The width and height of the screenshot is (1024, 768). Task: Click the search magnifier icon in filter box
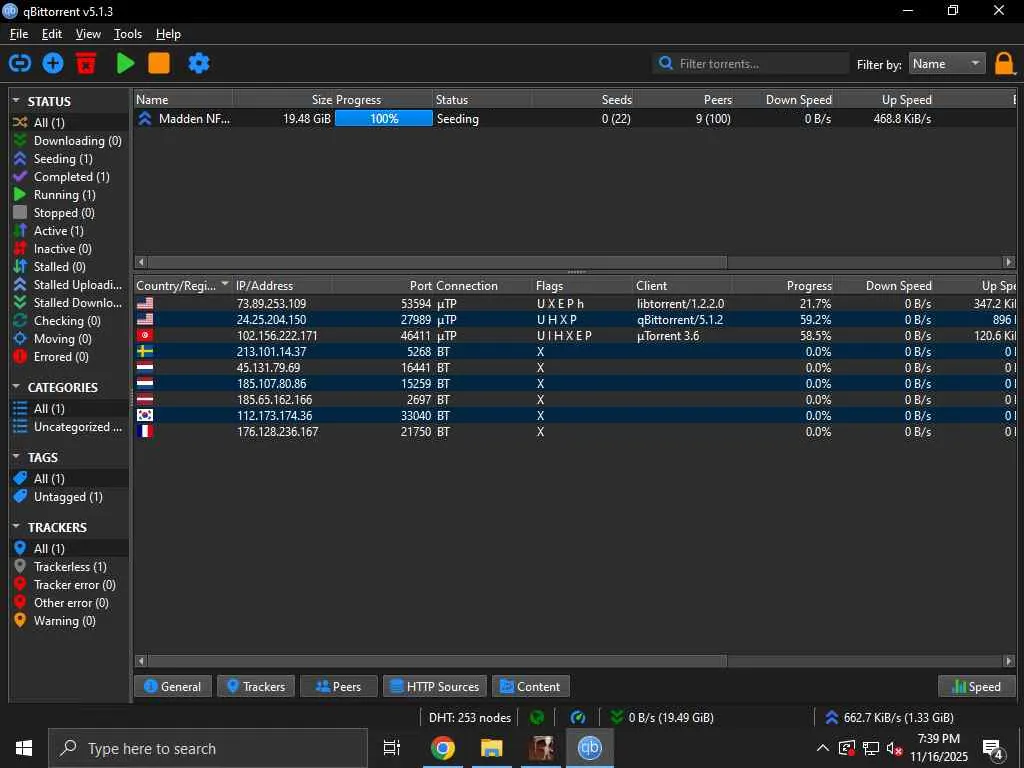[x=665, y=63]
